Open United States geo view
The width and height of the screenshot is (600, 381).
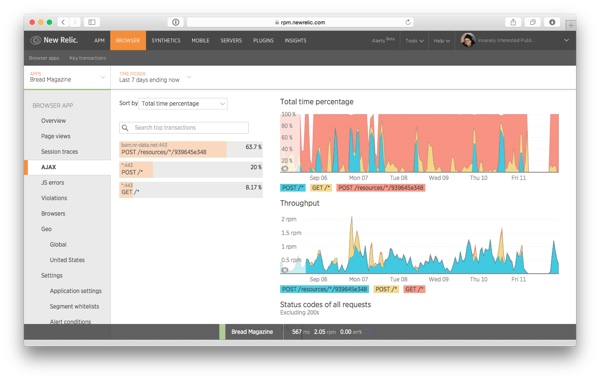coord(67,260)
